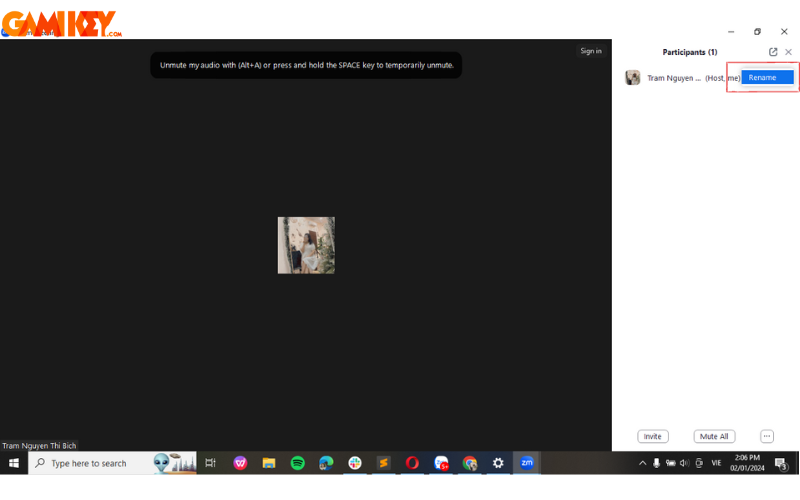800x500 pixels.
Task: Open the Zoom icon in taskbar
Action: tap(527, 463)
